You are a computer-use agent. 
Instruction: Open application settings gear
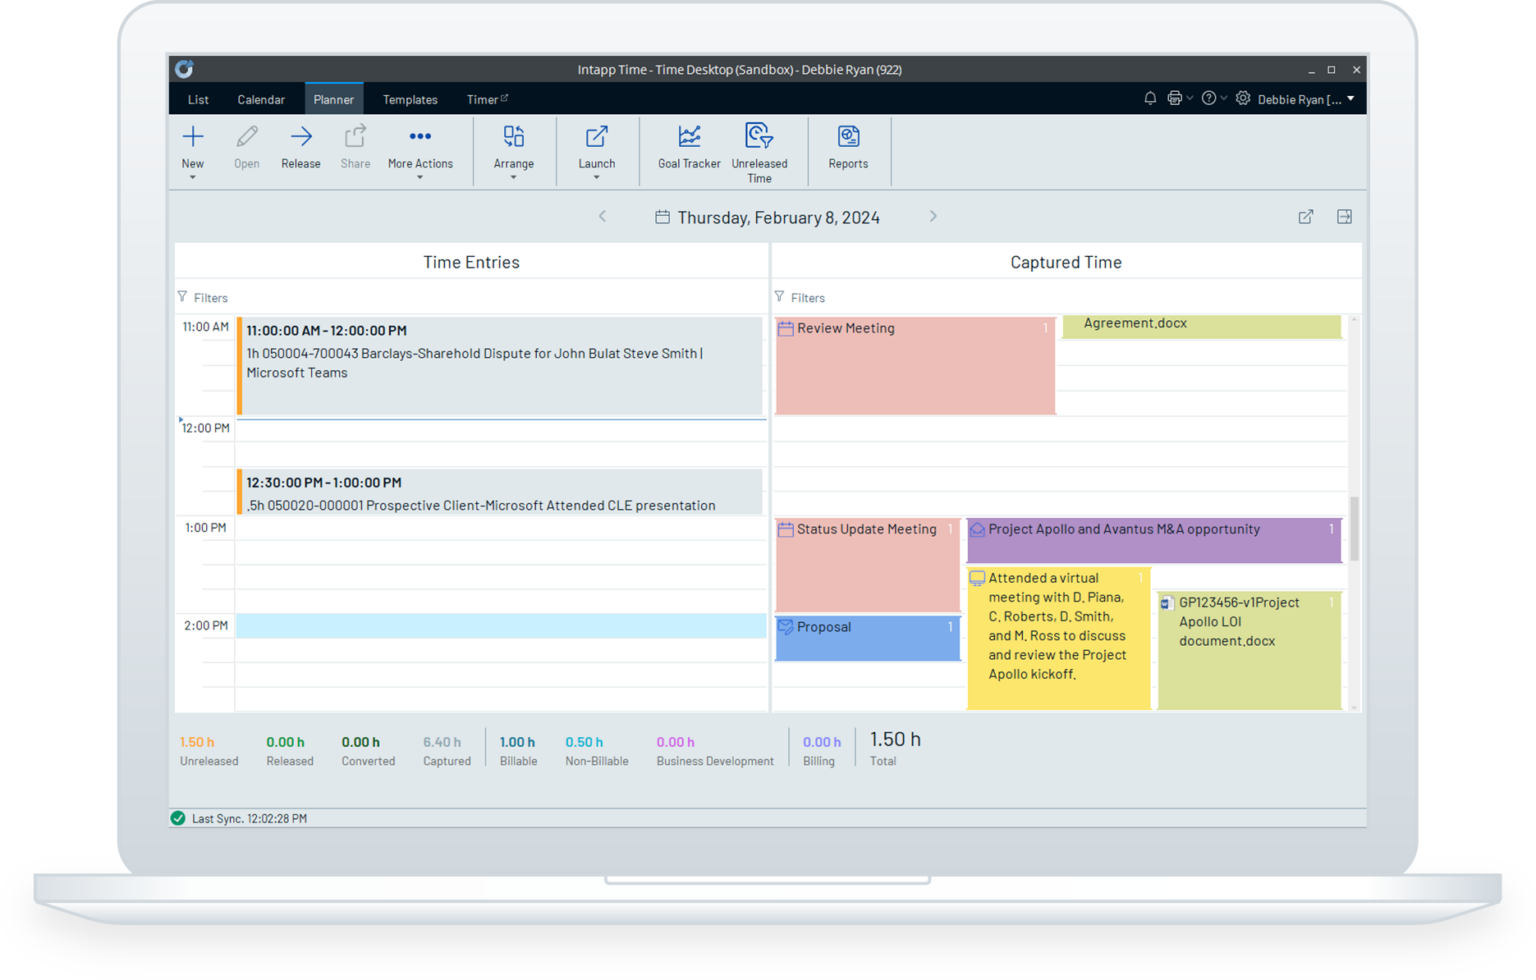coord(1242,98)
